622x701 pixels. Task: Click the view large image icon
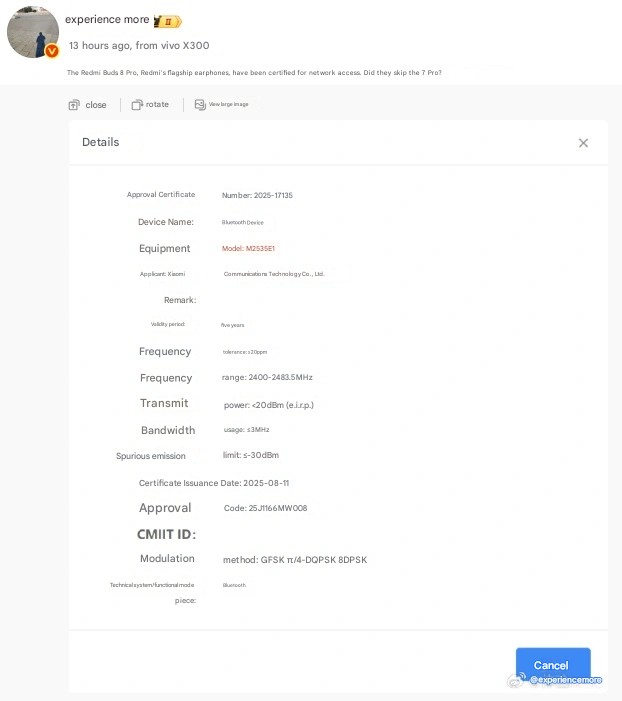click(x=200, y=105)
